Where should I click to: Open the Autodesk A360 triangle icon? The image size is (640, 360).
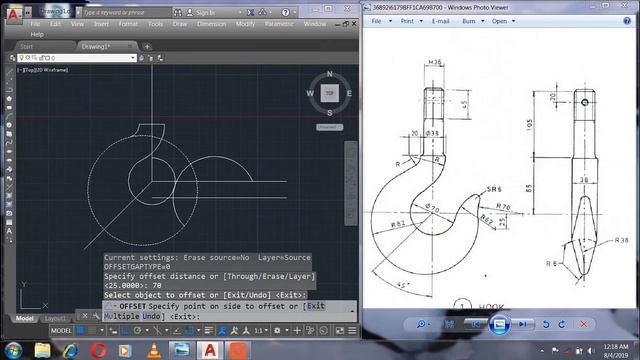tap(262, 12)
